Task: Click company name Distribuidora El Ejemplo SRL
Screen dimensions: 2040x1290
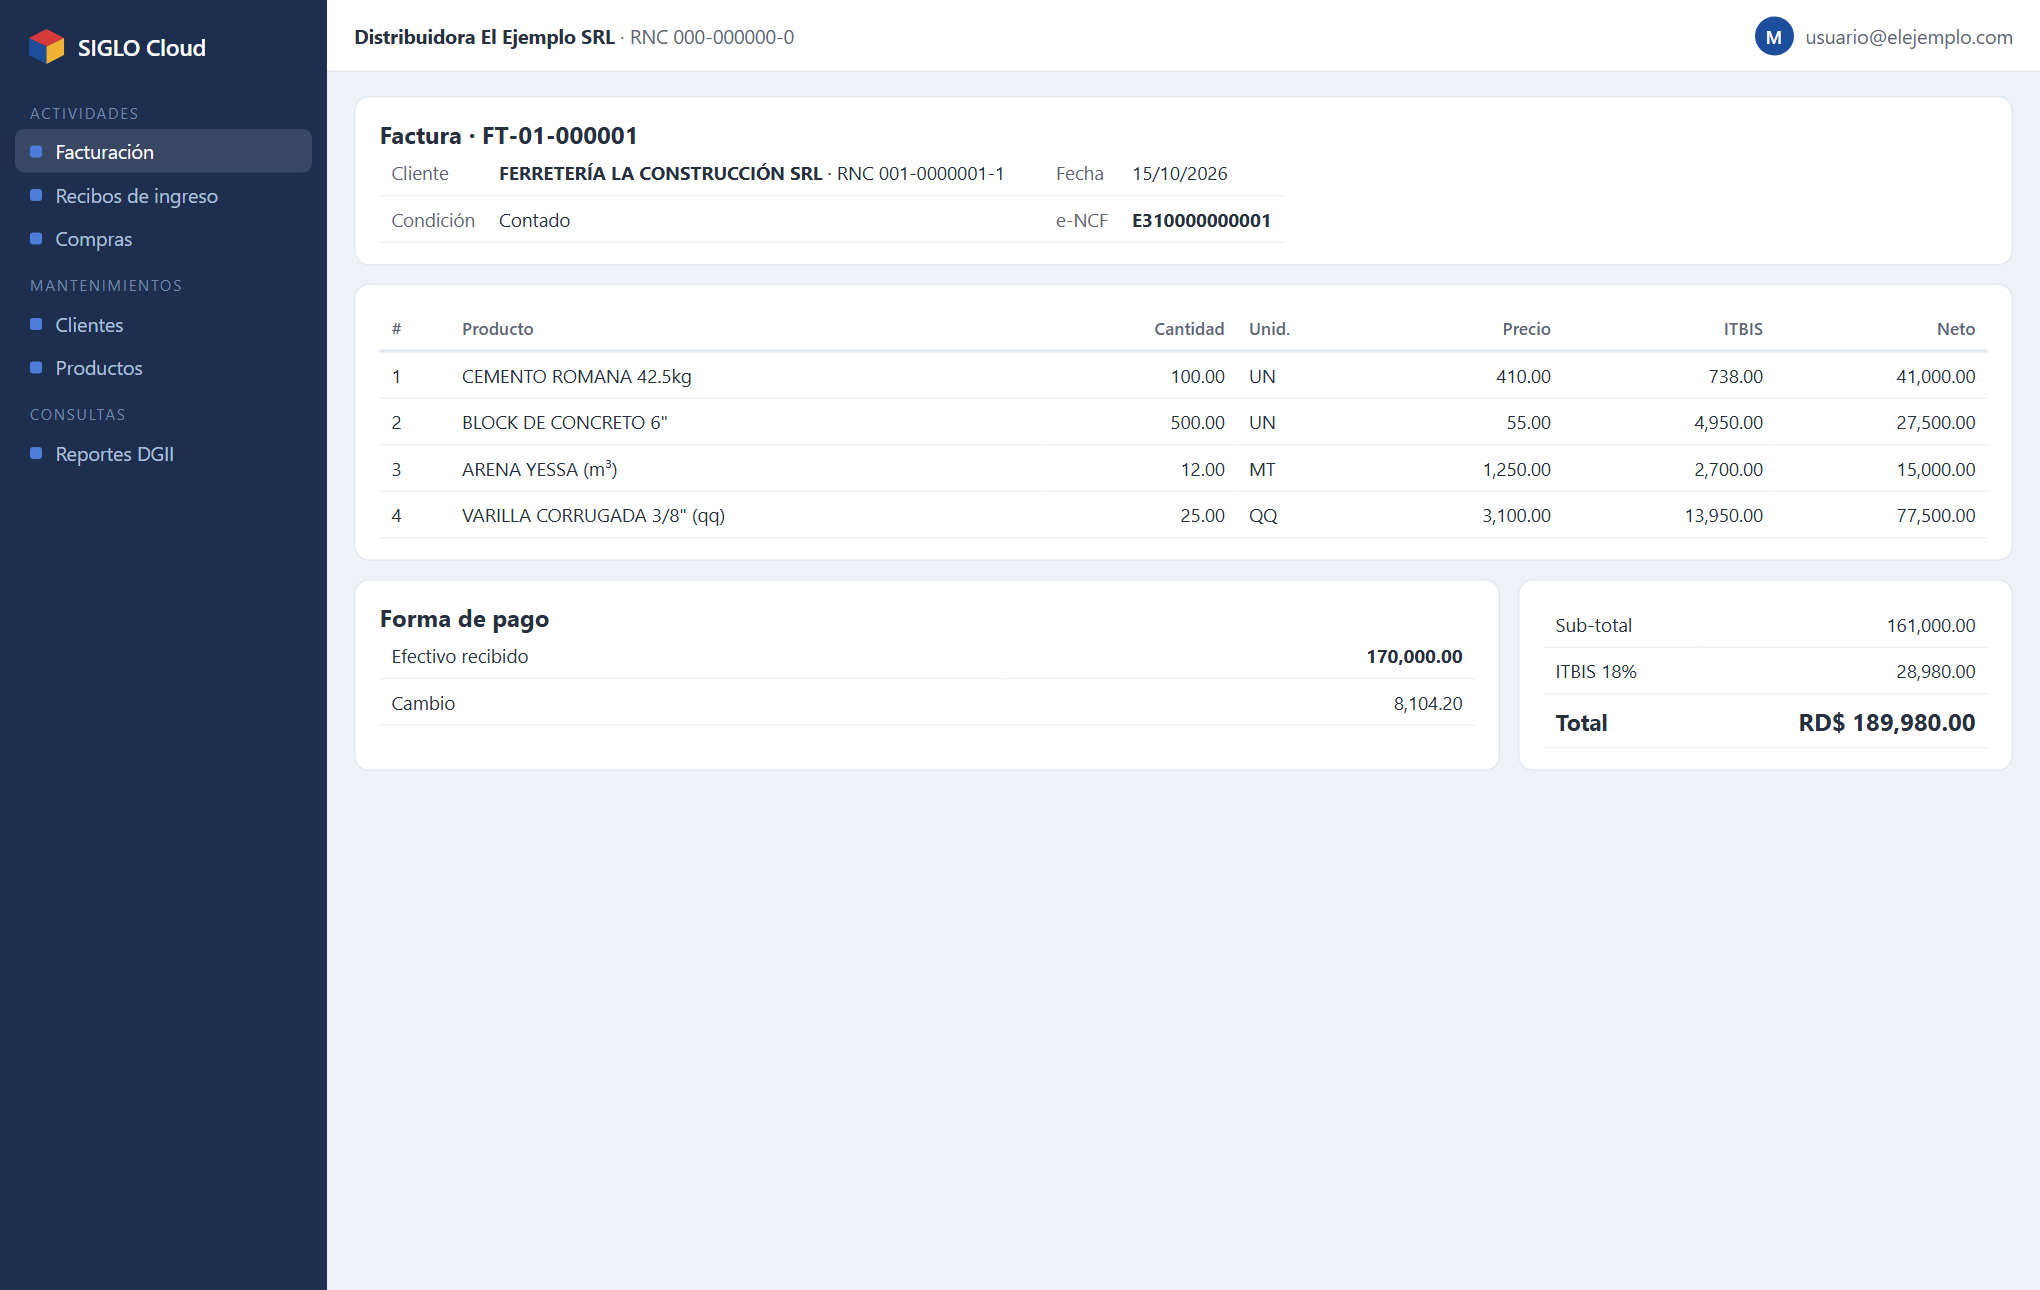Action: [x=484, y=37]
